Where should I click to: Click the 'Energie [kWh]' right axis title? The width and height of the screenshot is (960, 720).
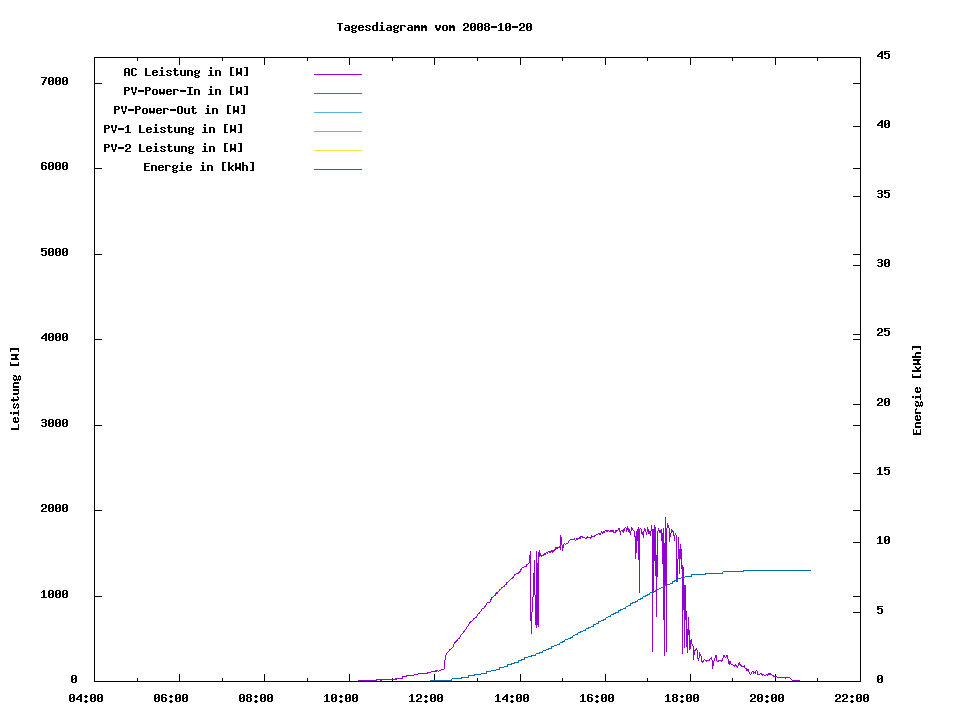click(x=917, y=390)
